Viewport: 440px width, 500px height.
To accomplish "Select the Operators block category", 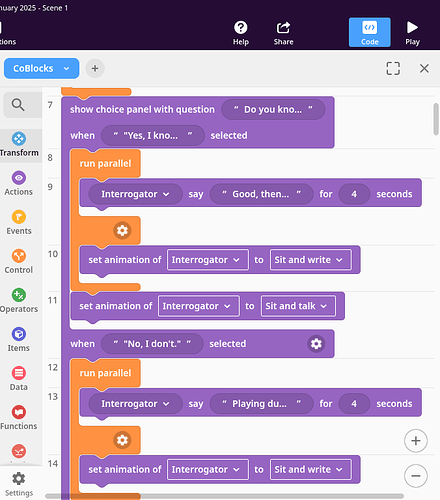I will (x=19, y=301).
